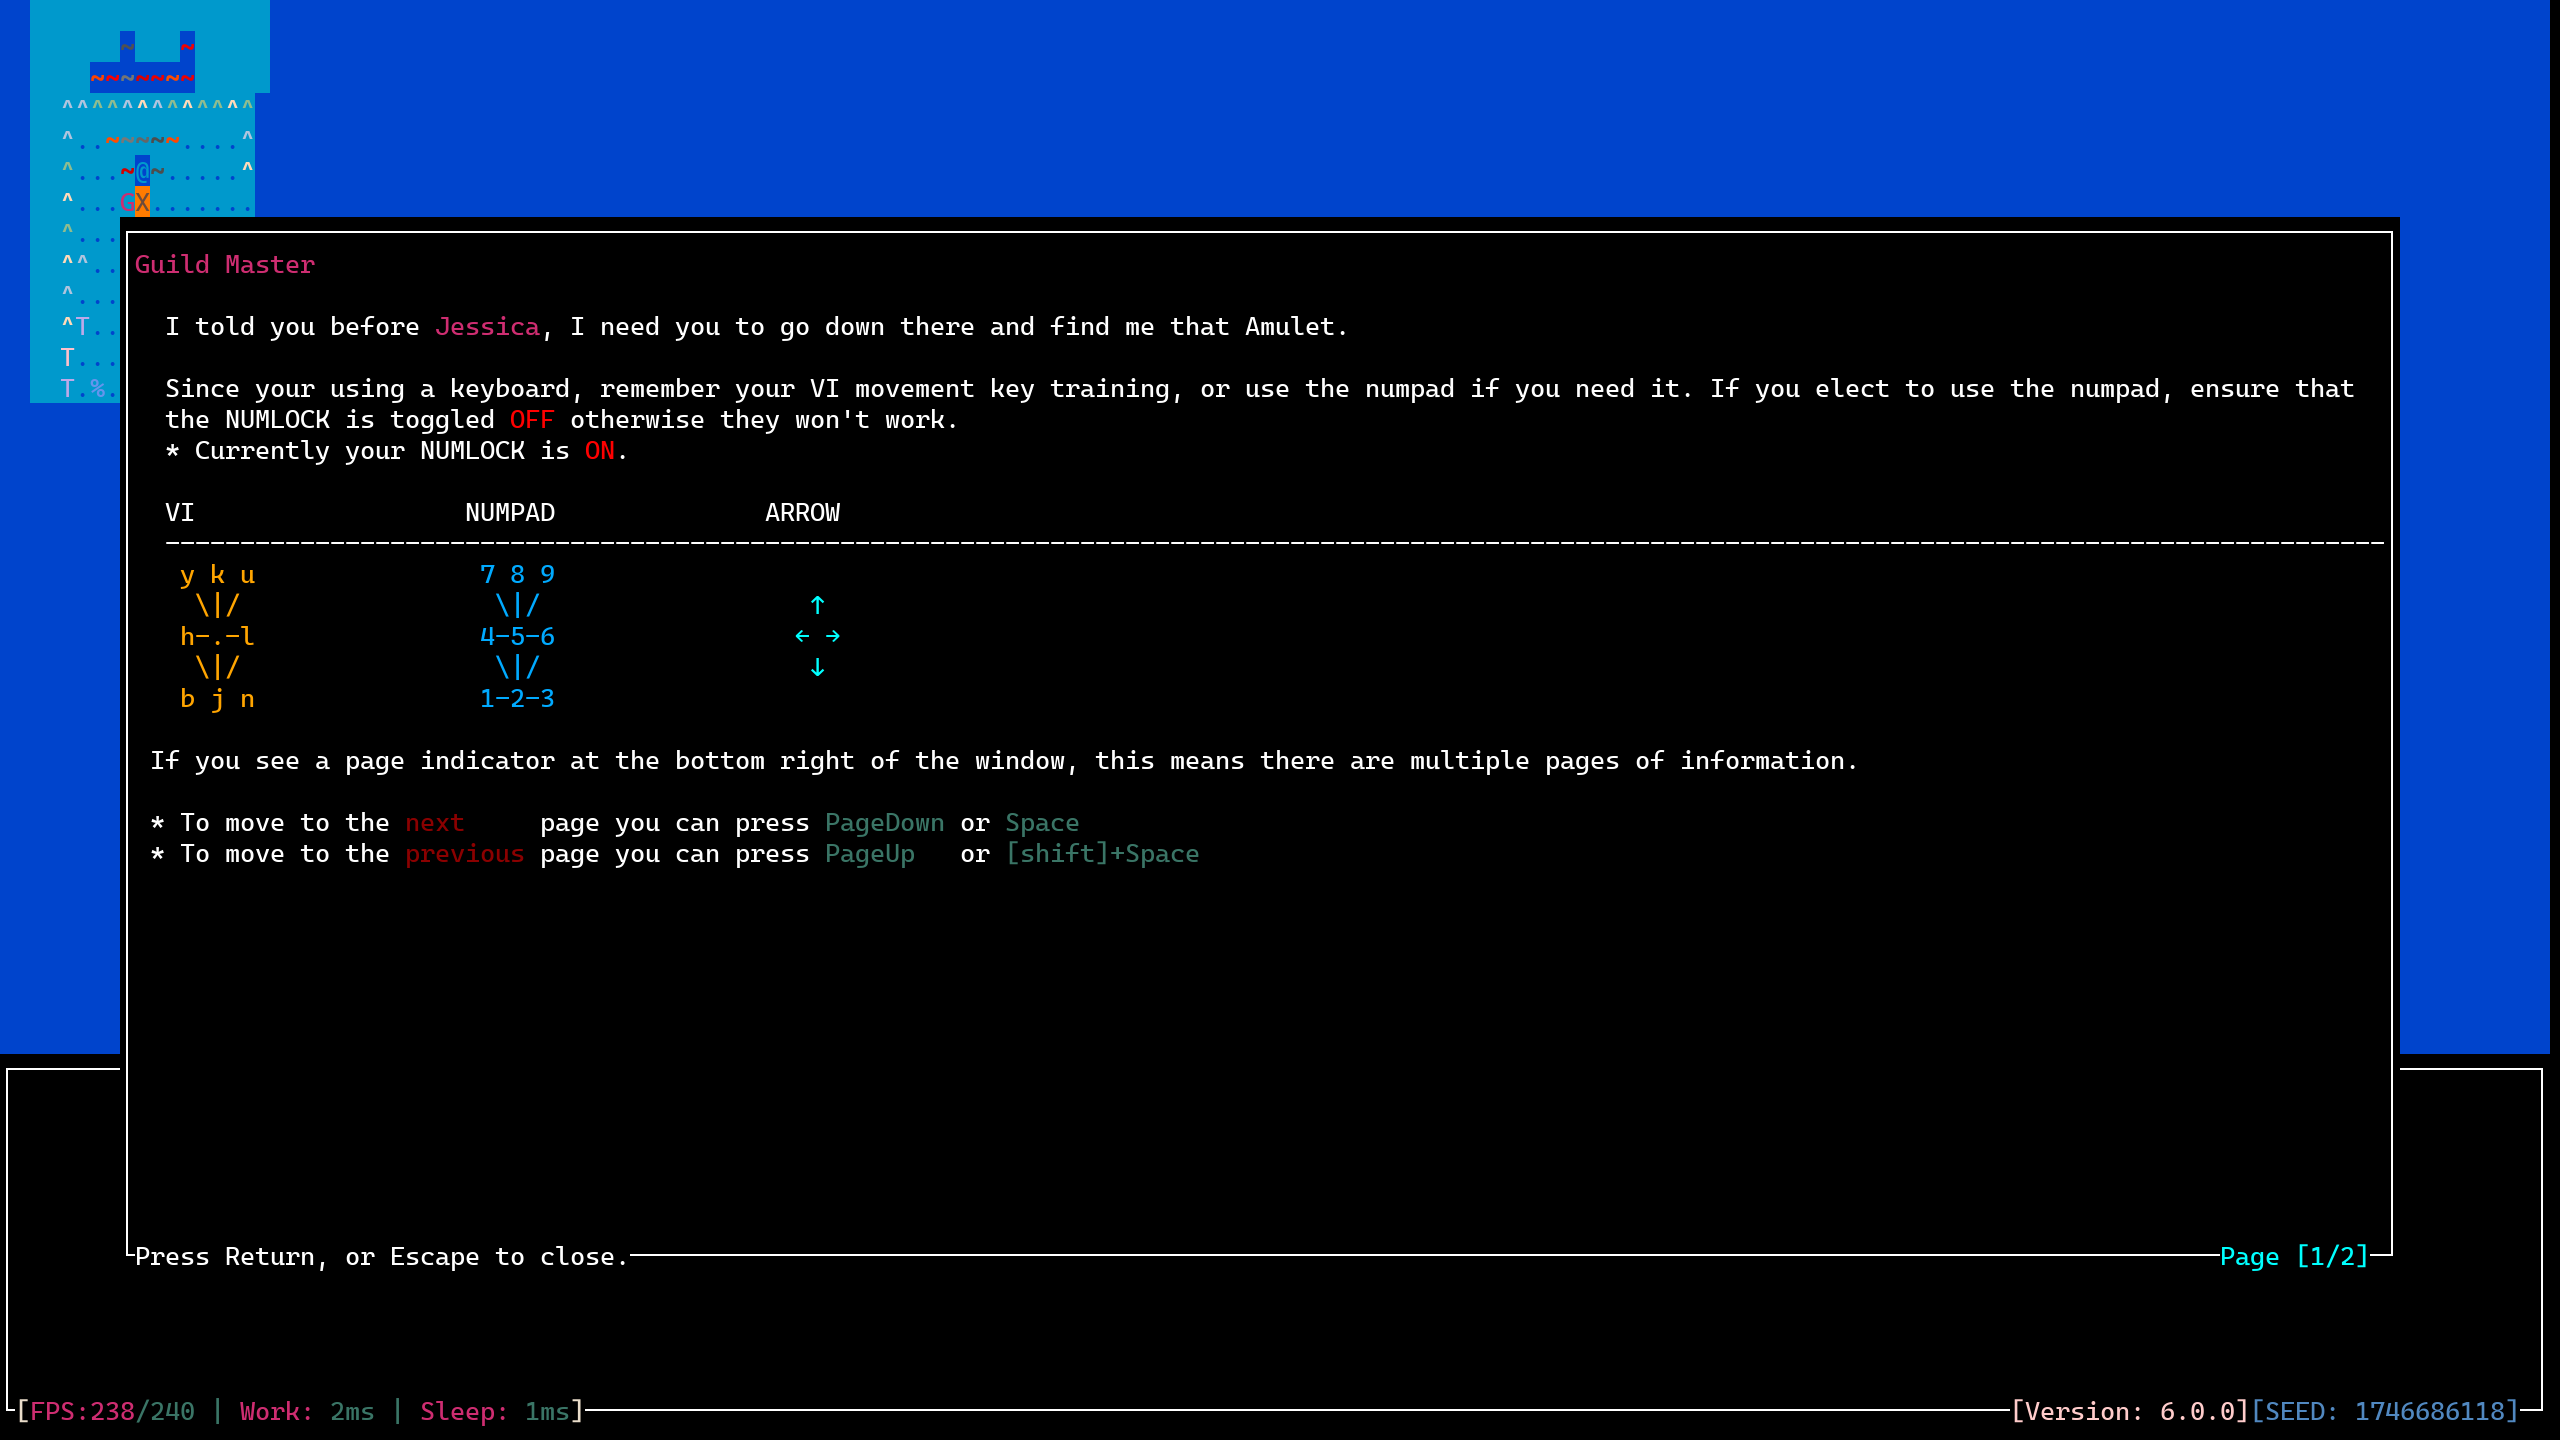Click the pink G Guild Master glyph
The width and height of the screenshot is (2560, 1440).
127,202
